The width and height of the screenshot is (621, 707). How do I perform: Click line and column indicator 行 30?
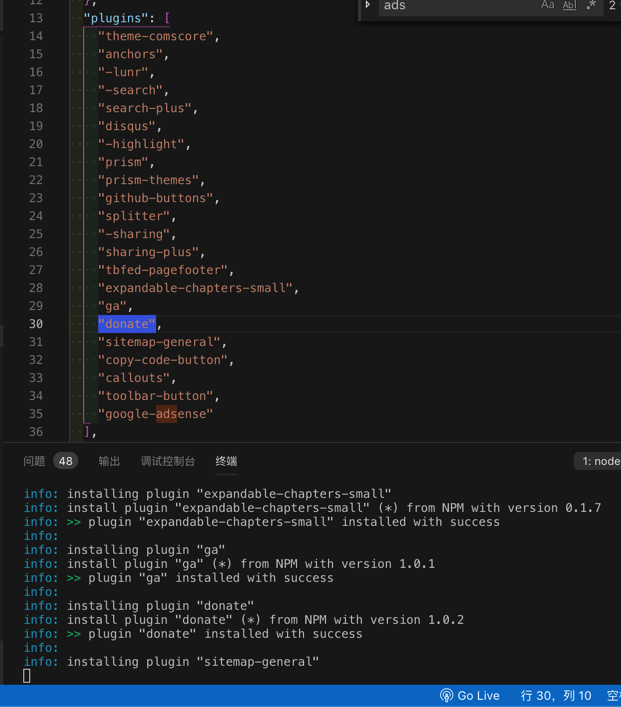[x=556, y=695]
